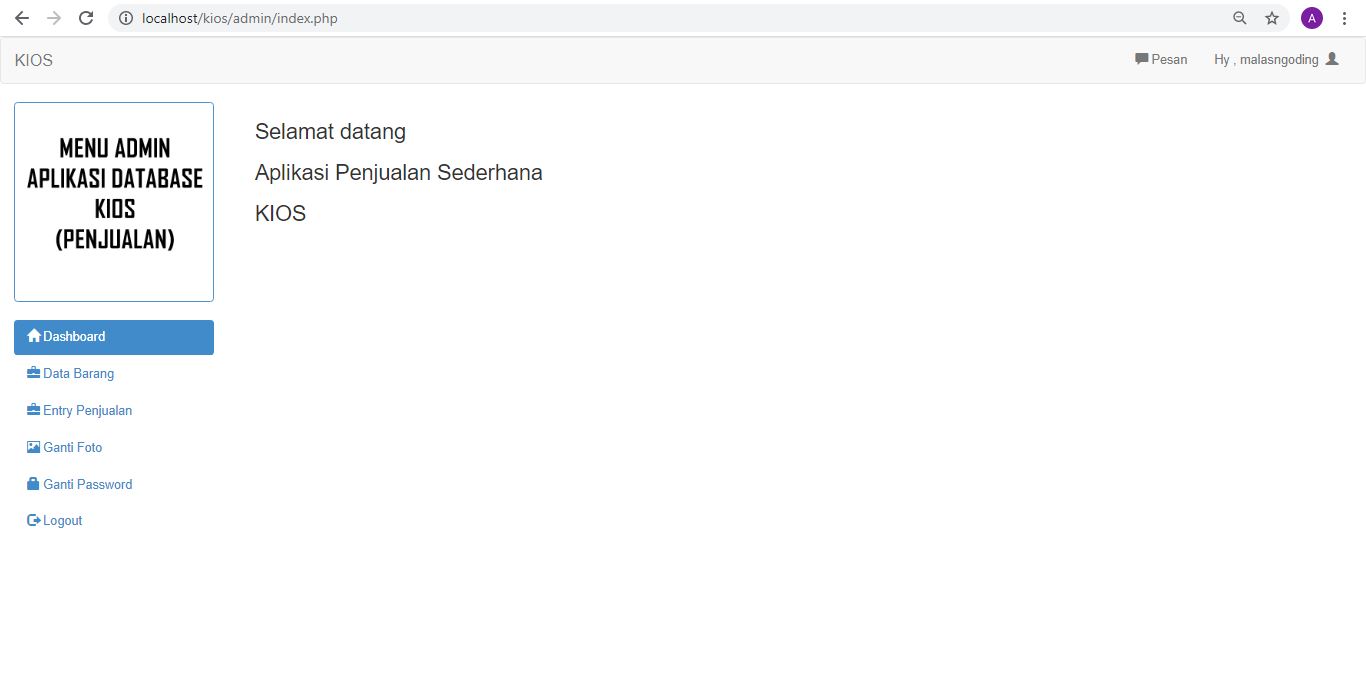Bookmark this page with the star icon
This screenshot has height=691, width=1366.
pos(1272,18)
